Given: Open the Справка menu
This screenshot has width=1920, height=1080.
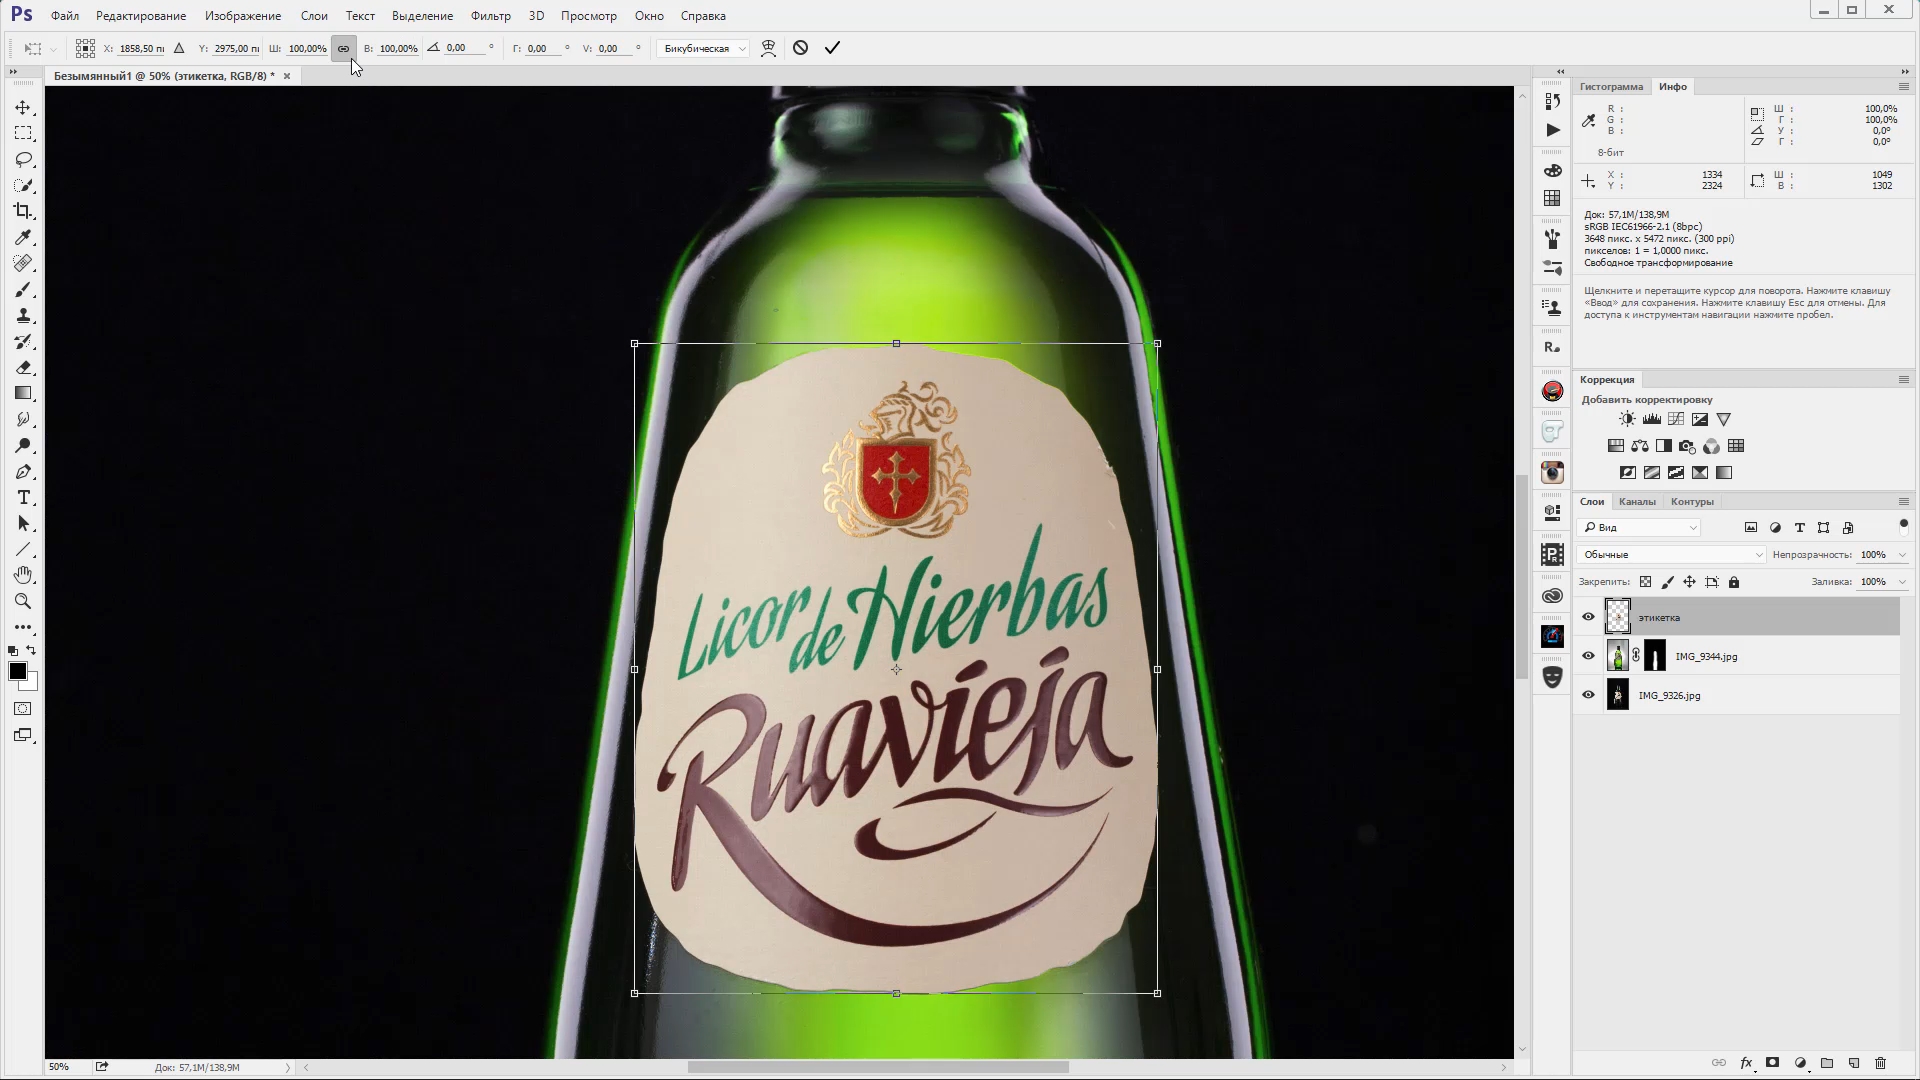Looking at the screenshot, I should tap(703, 16).
